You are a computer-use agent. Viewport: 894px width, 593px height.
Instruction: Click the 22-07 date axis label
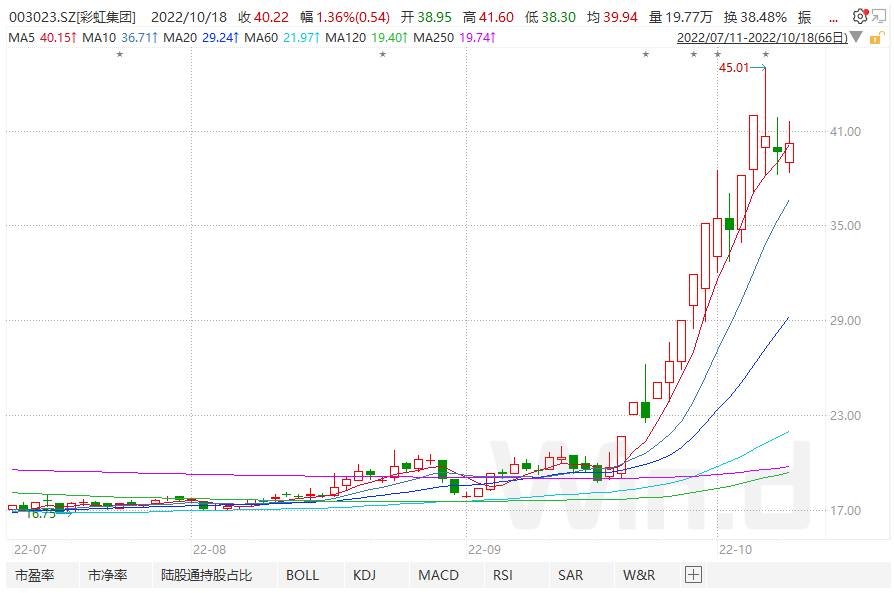point(30,550)
